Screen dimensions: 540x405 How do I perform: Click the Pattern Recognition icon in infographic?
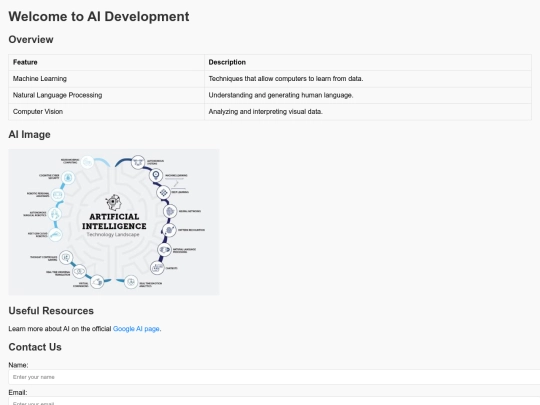point(169,230)
